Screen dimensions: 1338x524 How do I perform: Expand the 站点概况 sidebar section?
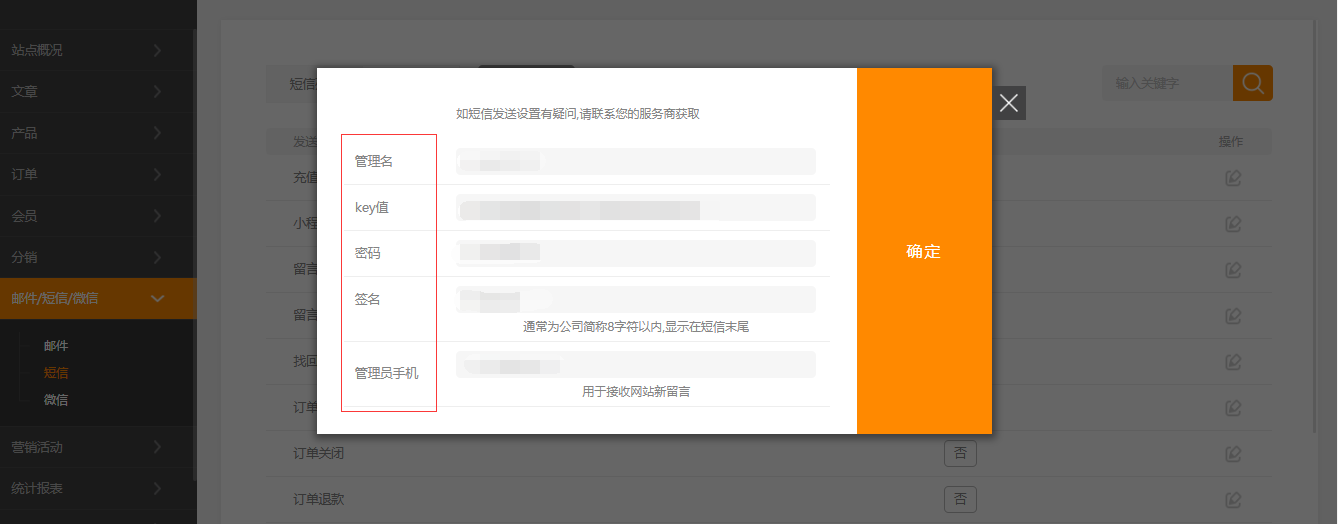click(98, 50)
